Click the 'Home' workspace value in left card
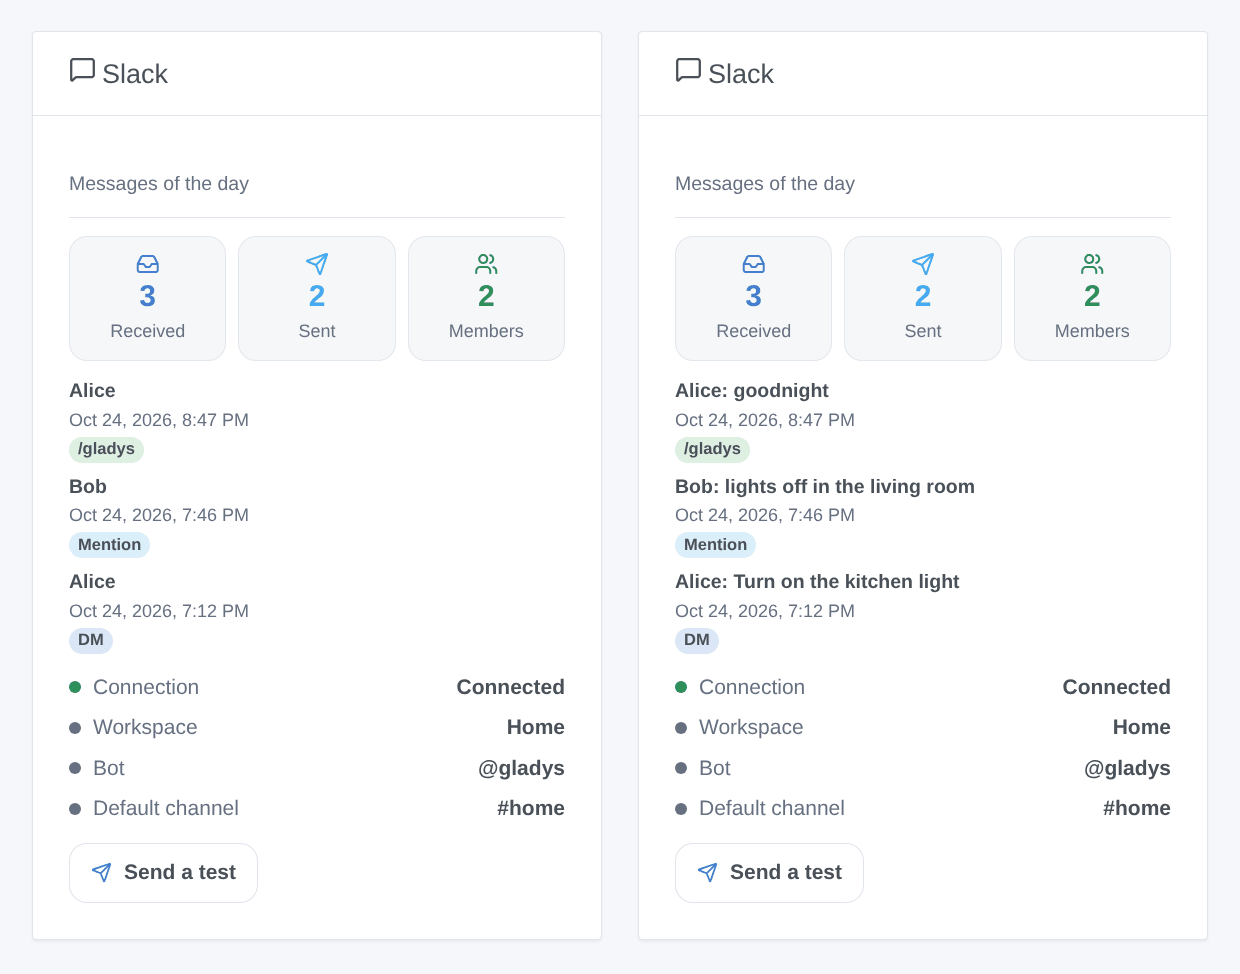The height and width of the screenshot is (974, 1240). pos(536,727)
